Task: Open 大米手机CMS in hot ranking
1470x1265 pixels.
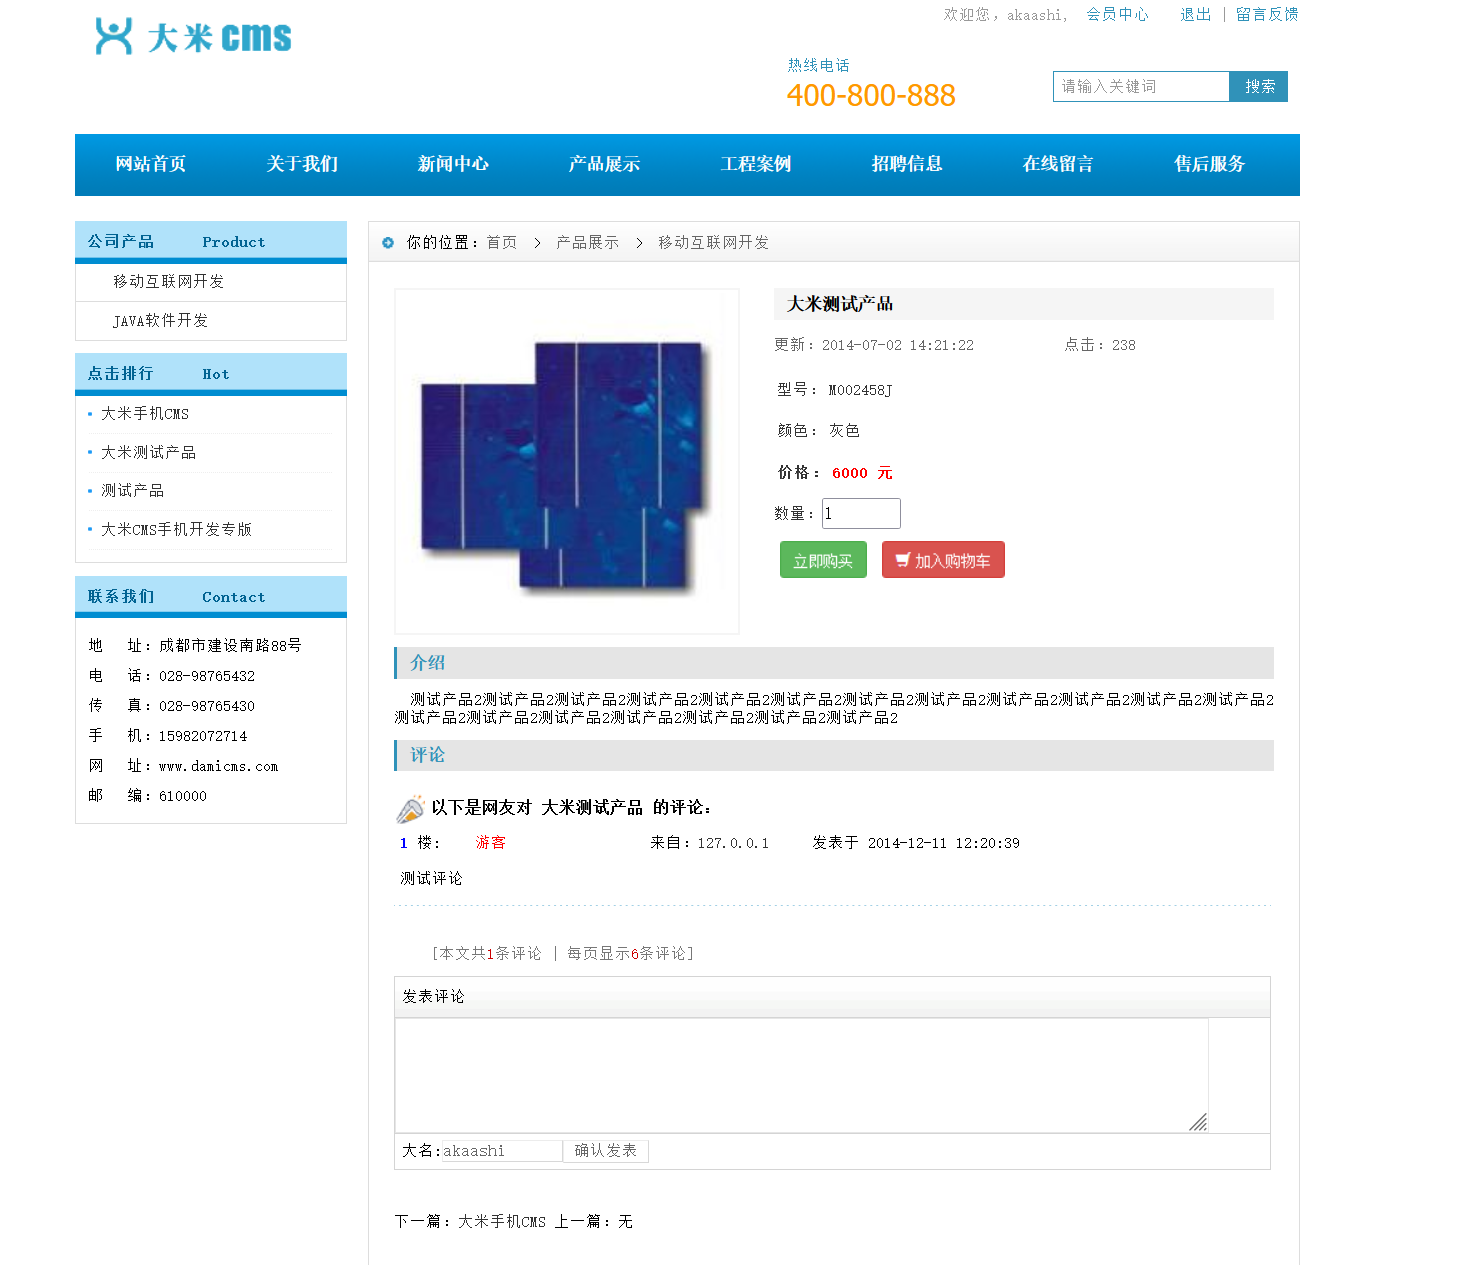Action: coord(145,414)
